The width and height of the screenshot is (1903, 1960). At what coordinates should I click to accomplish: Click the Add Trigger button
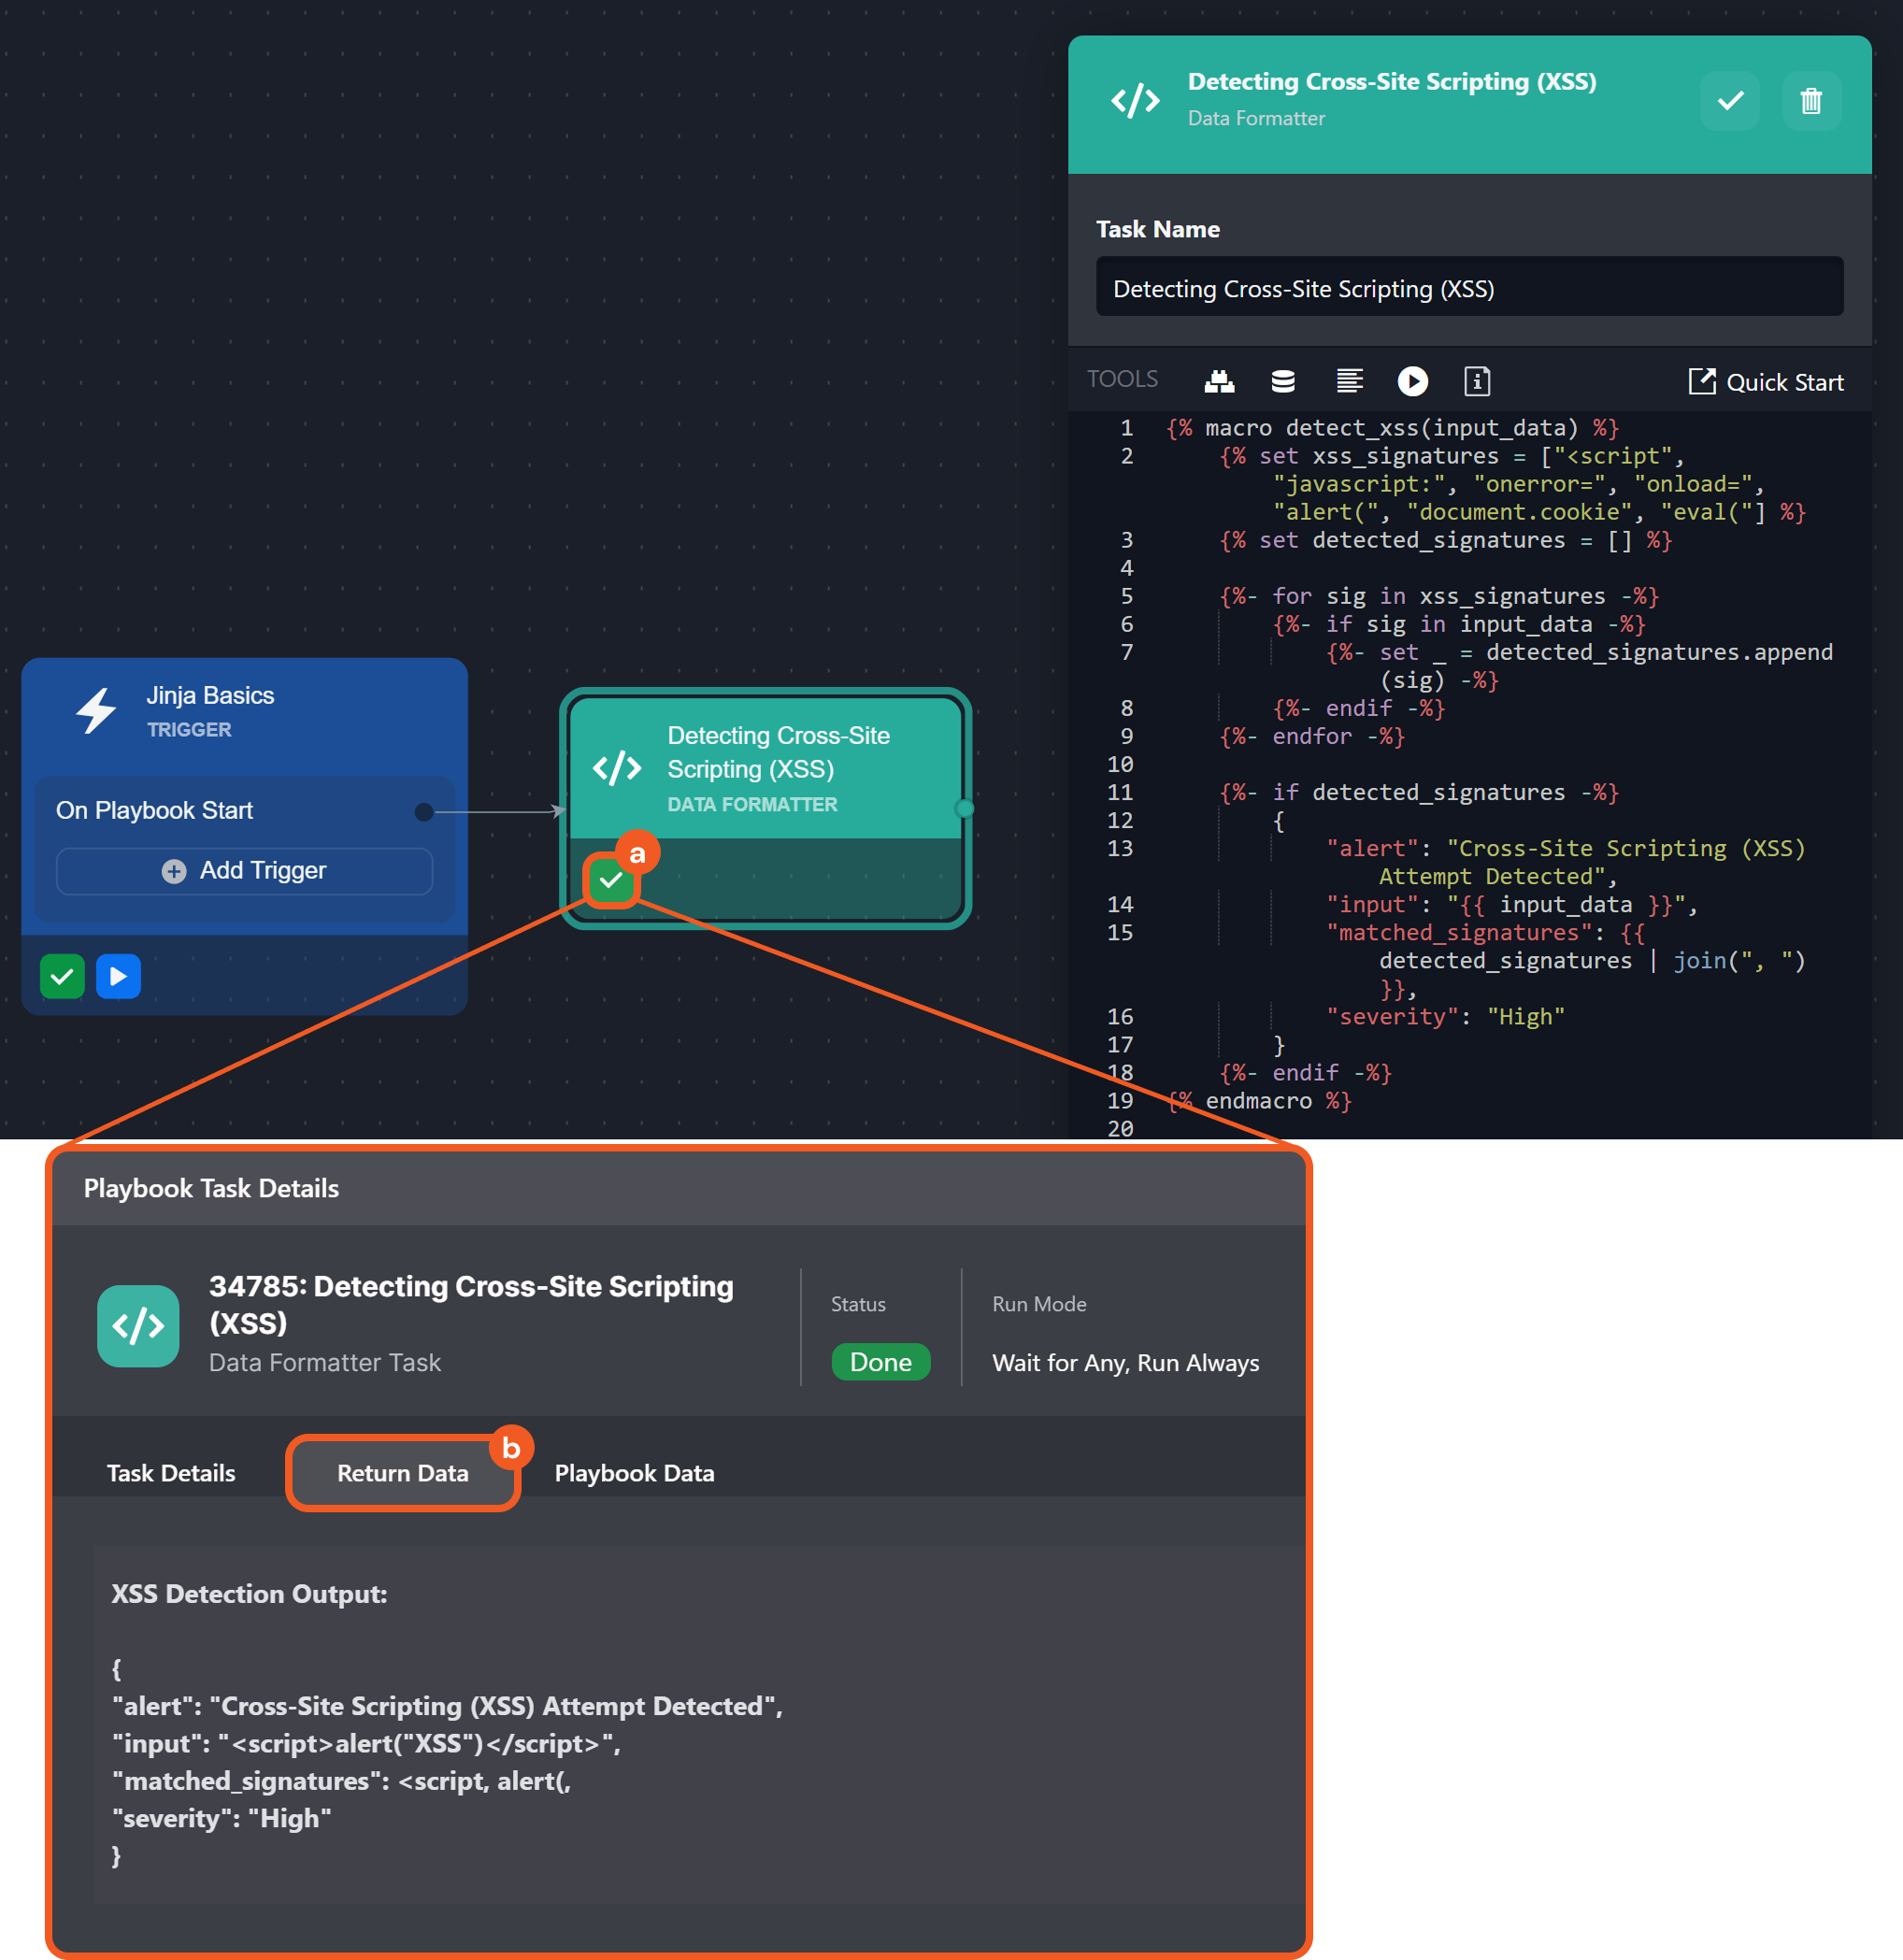pyautogui.click(x=245, y=871)
